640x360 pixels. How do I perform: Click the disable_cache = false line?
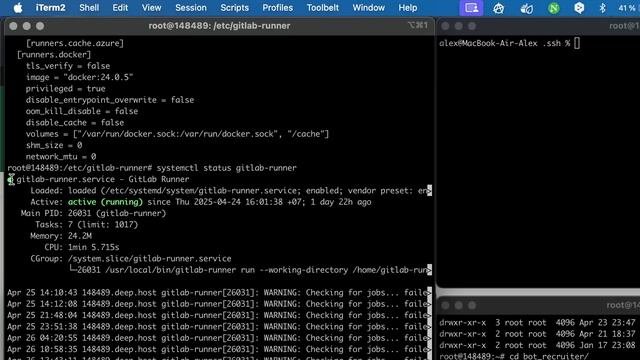75,122
